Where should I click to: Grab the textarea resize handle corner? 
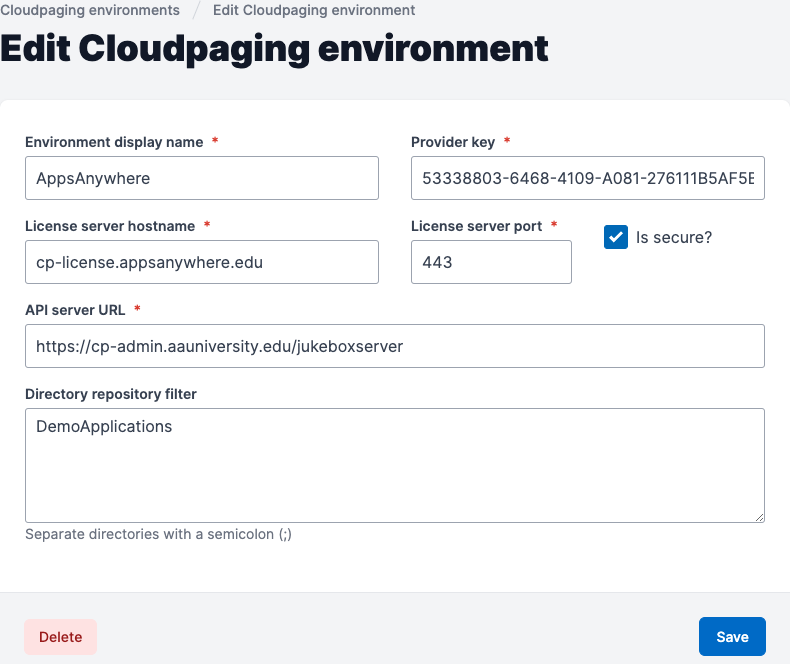pyautogui.click(x=760, y=517)
